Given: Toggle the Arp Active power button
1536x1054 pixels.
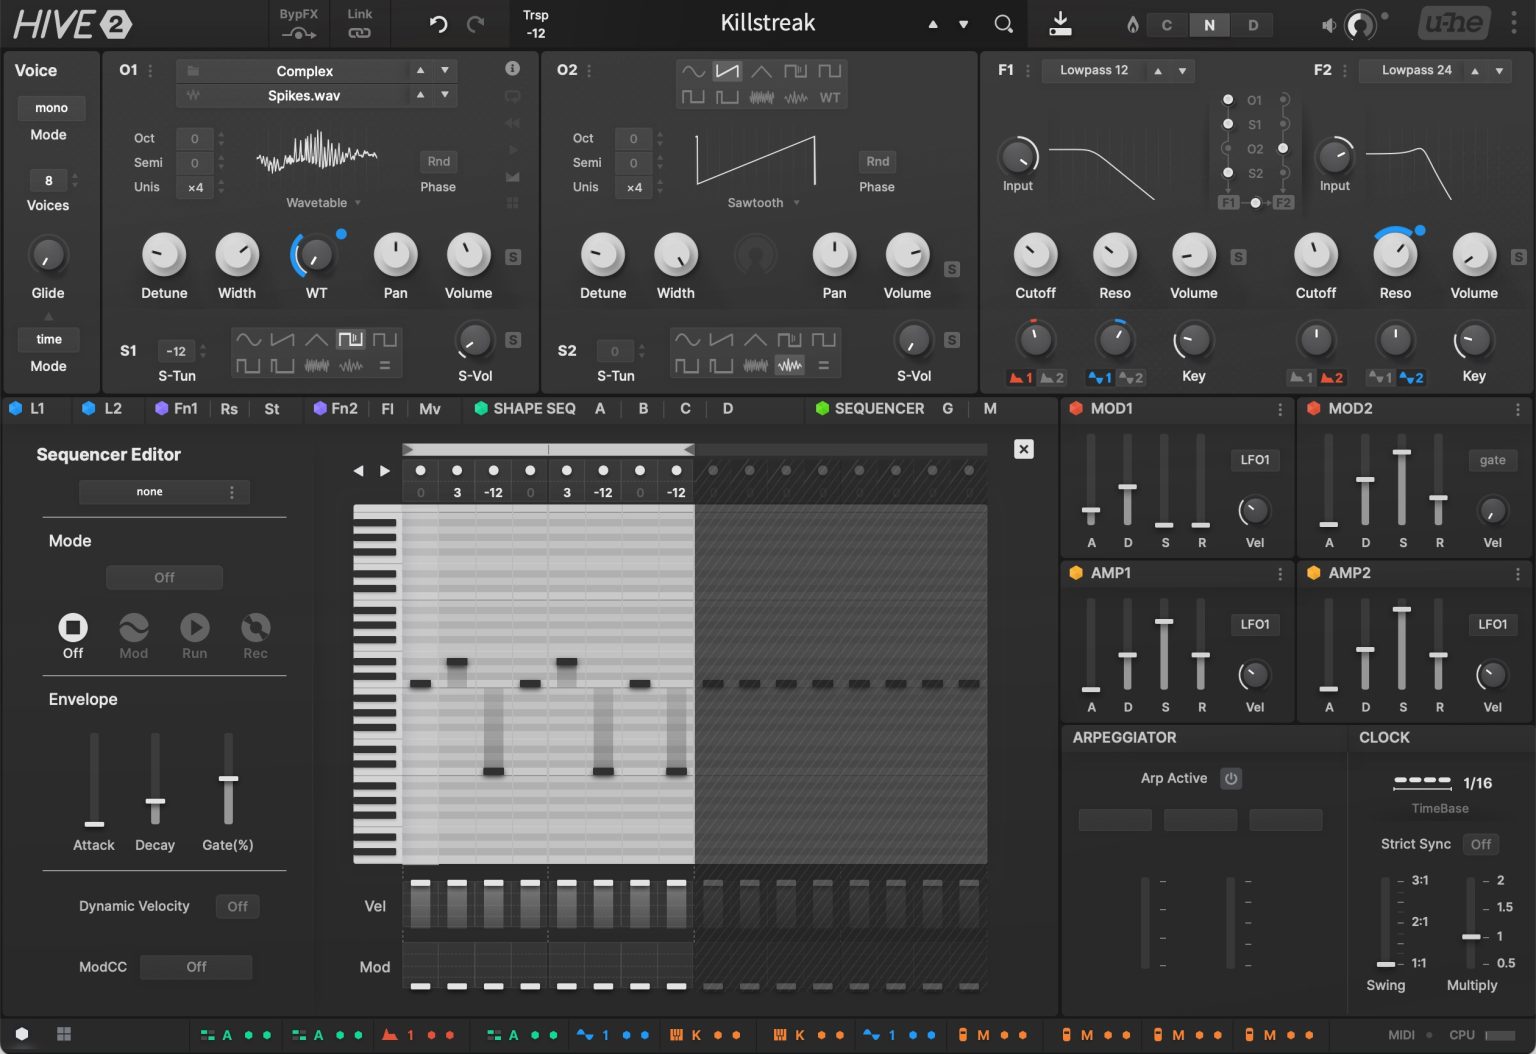Looking at the screenshot, I should coord(1231,778).
